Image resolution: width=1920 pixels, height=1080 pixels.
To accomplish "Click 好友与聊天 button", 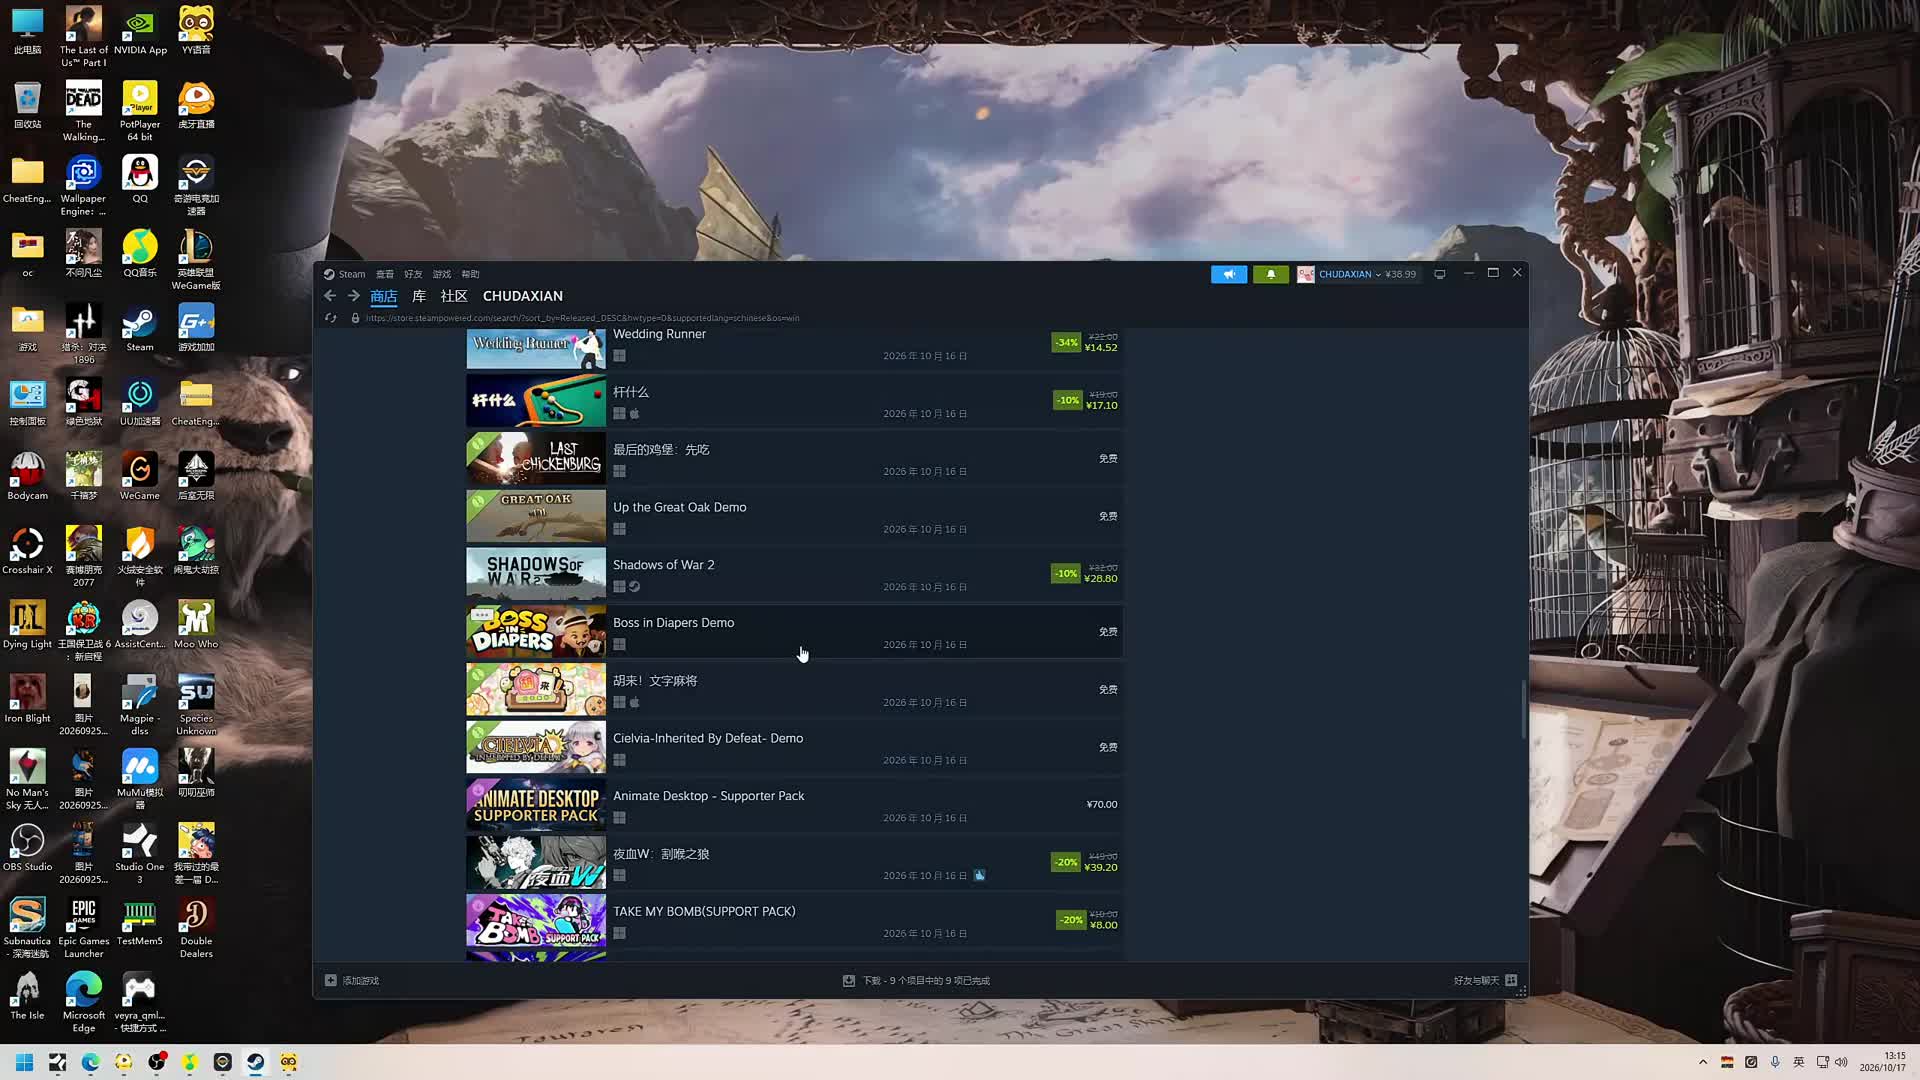I will [1485, 980].
